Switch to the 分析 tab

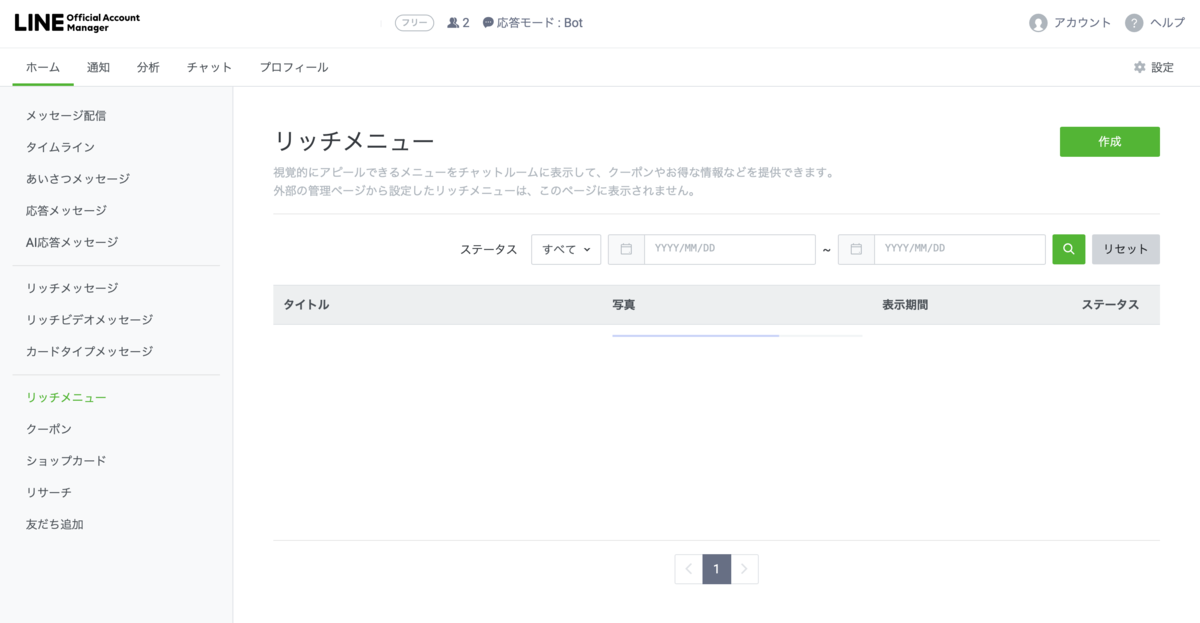pos(148,67)
